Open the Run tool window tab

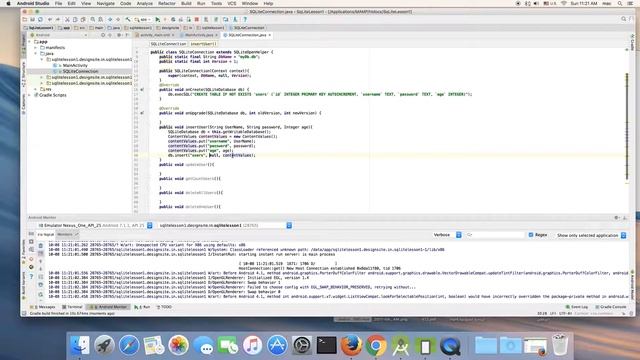[x=142, y=307]
